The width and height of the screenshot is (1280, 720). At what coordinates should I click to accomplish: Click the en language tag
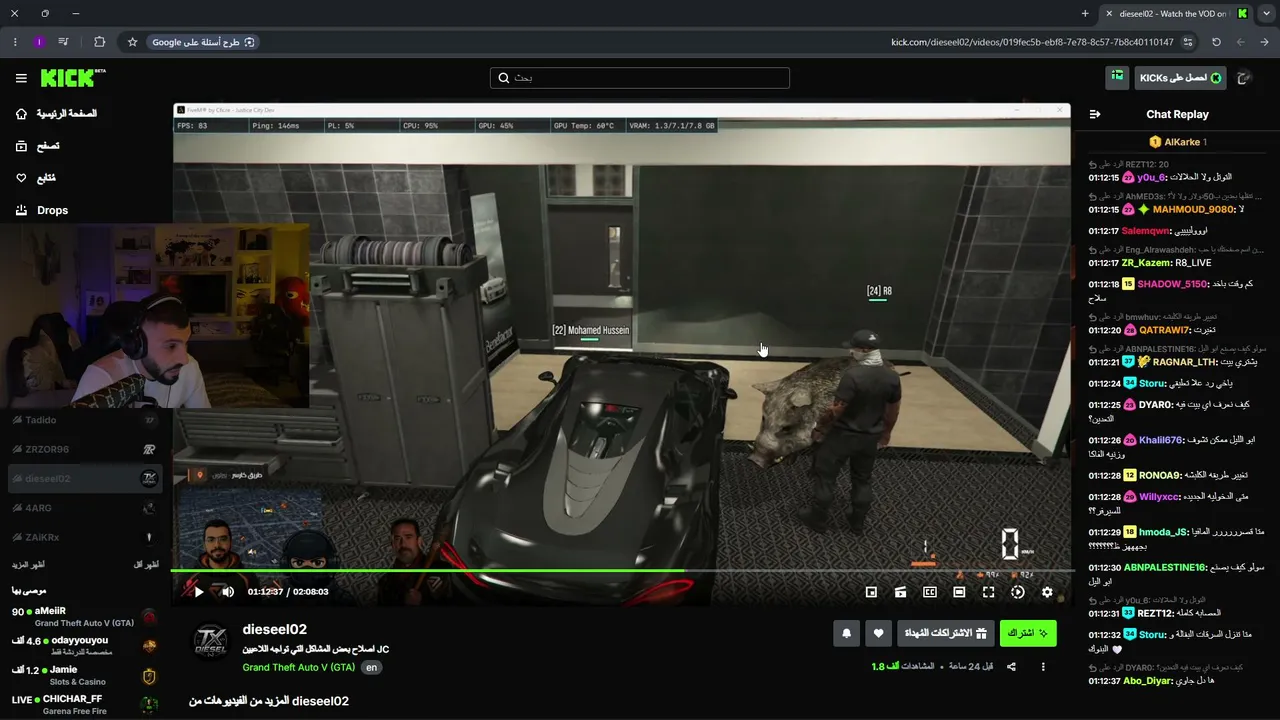(x=371, y=667)
